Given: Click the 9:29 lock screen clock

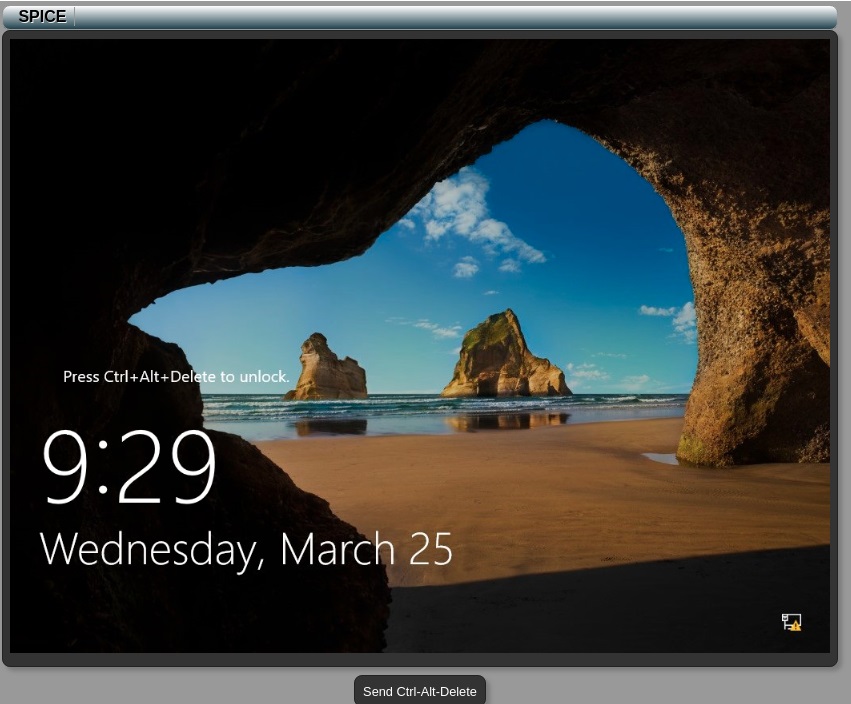Looking at the screenshot, I should point(129,467).
